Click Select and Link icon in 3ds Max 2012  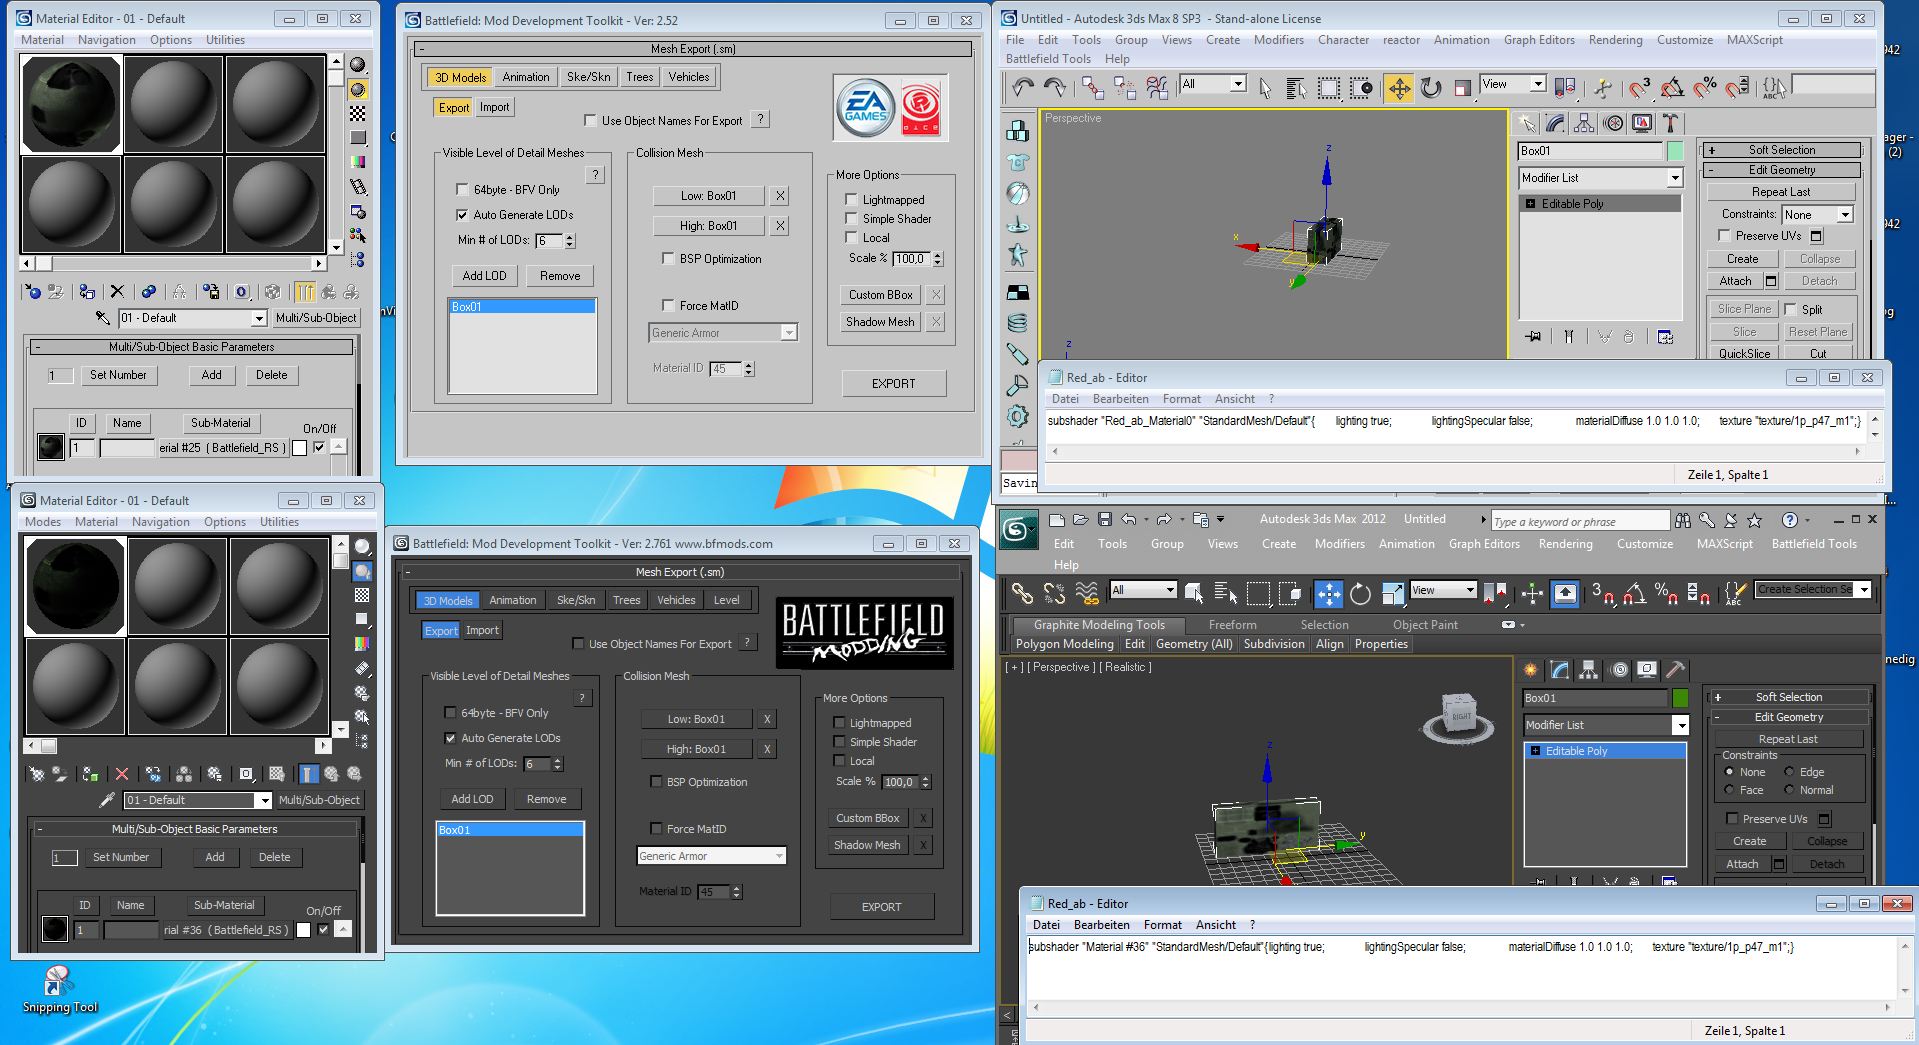(1021, 593)
